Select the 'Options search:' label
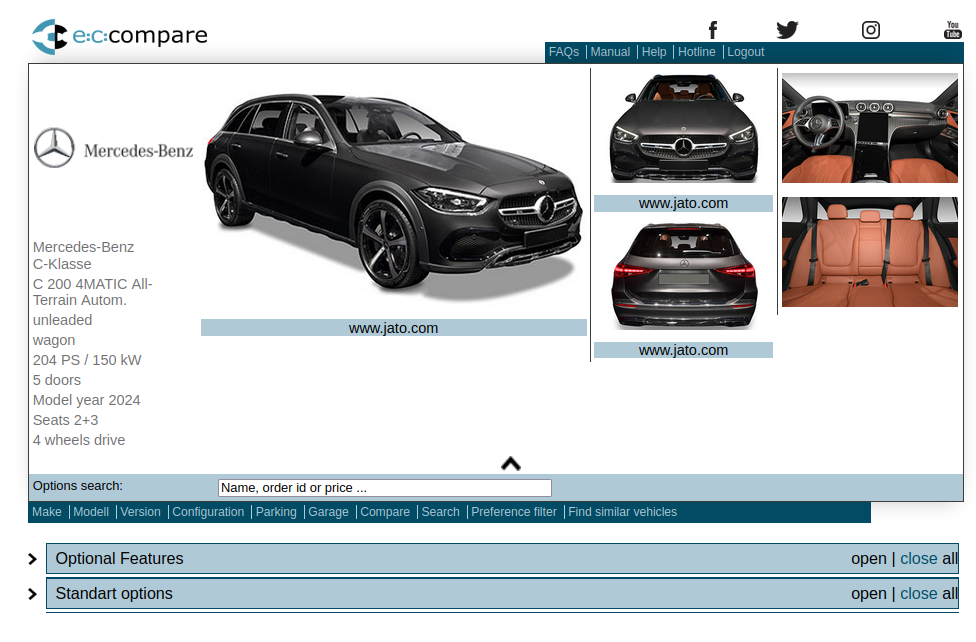 78,486
